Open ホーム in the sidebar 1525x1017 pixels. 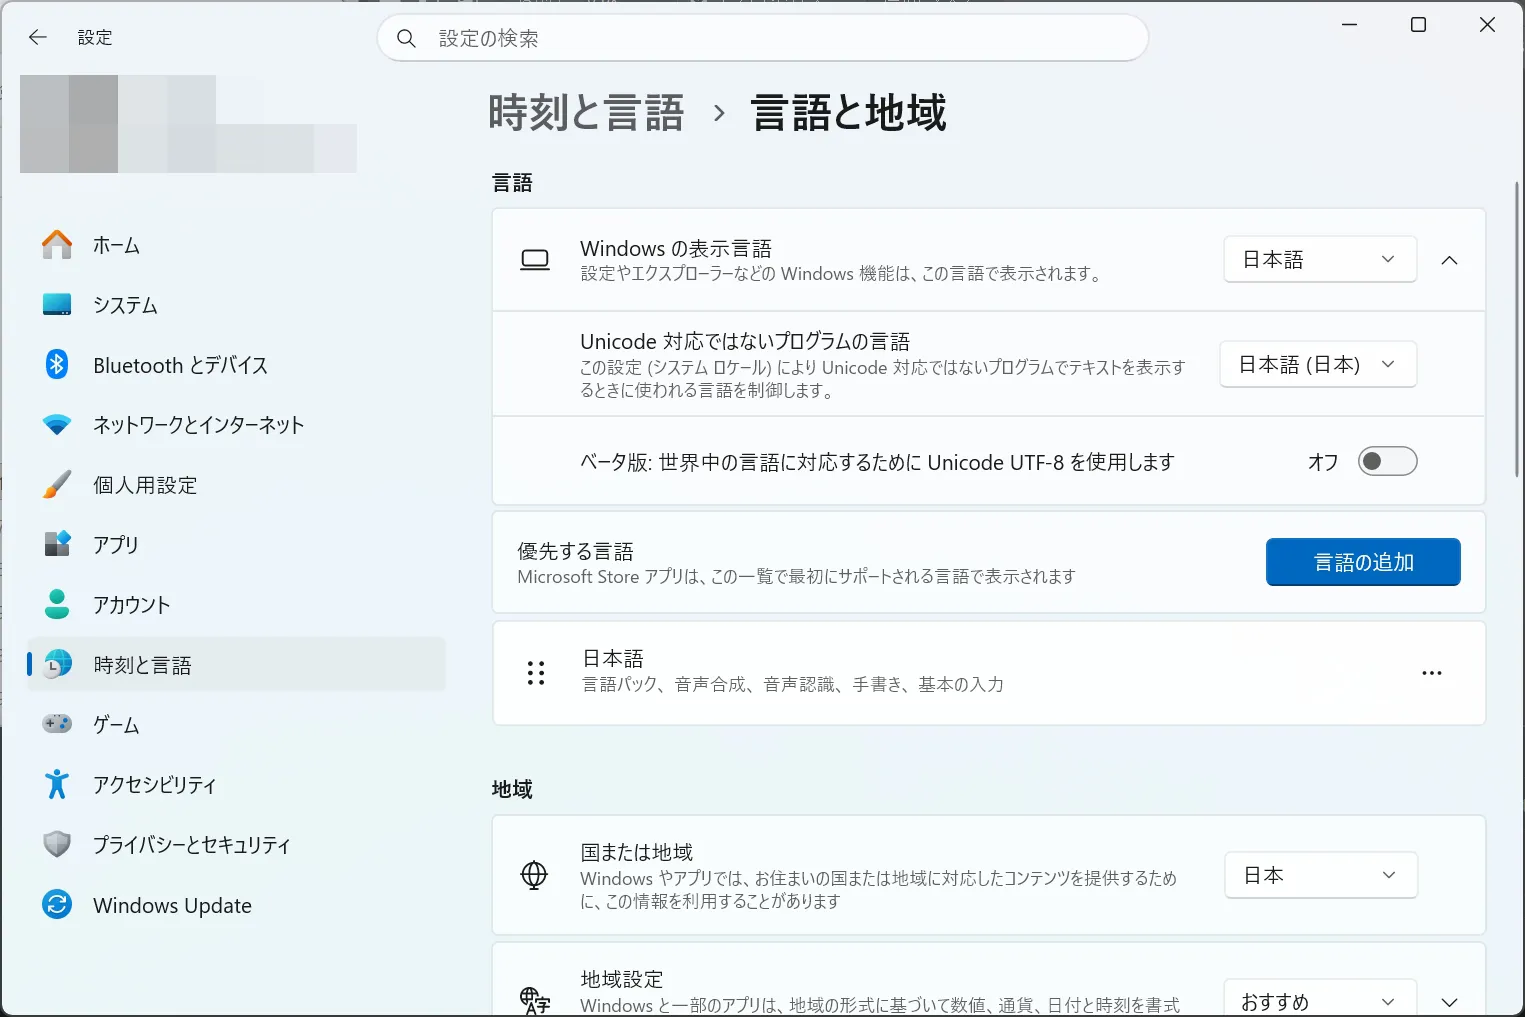236,245
